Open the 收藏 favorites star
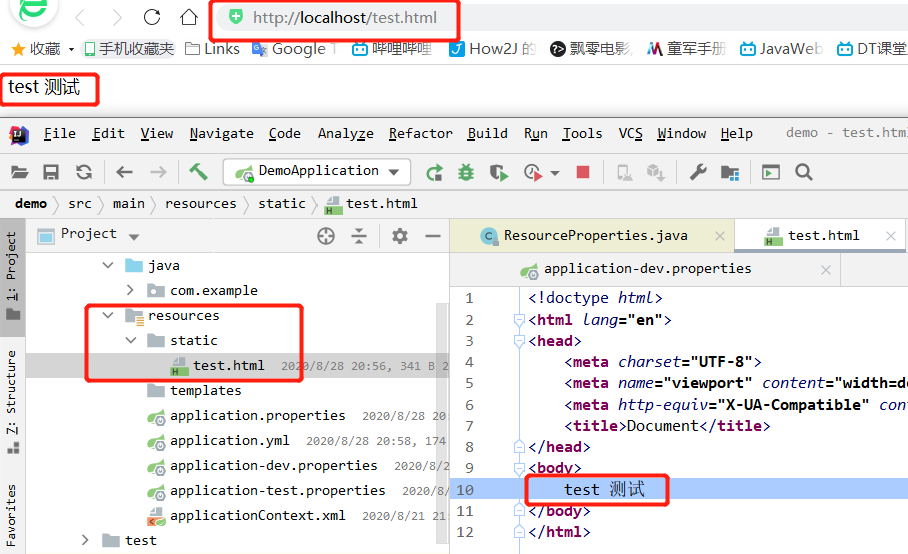 point(19,49)
